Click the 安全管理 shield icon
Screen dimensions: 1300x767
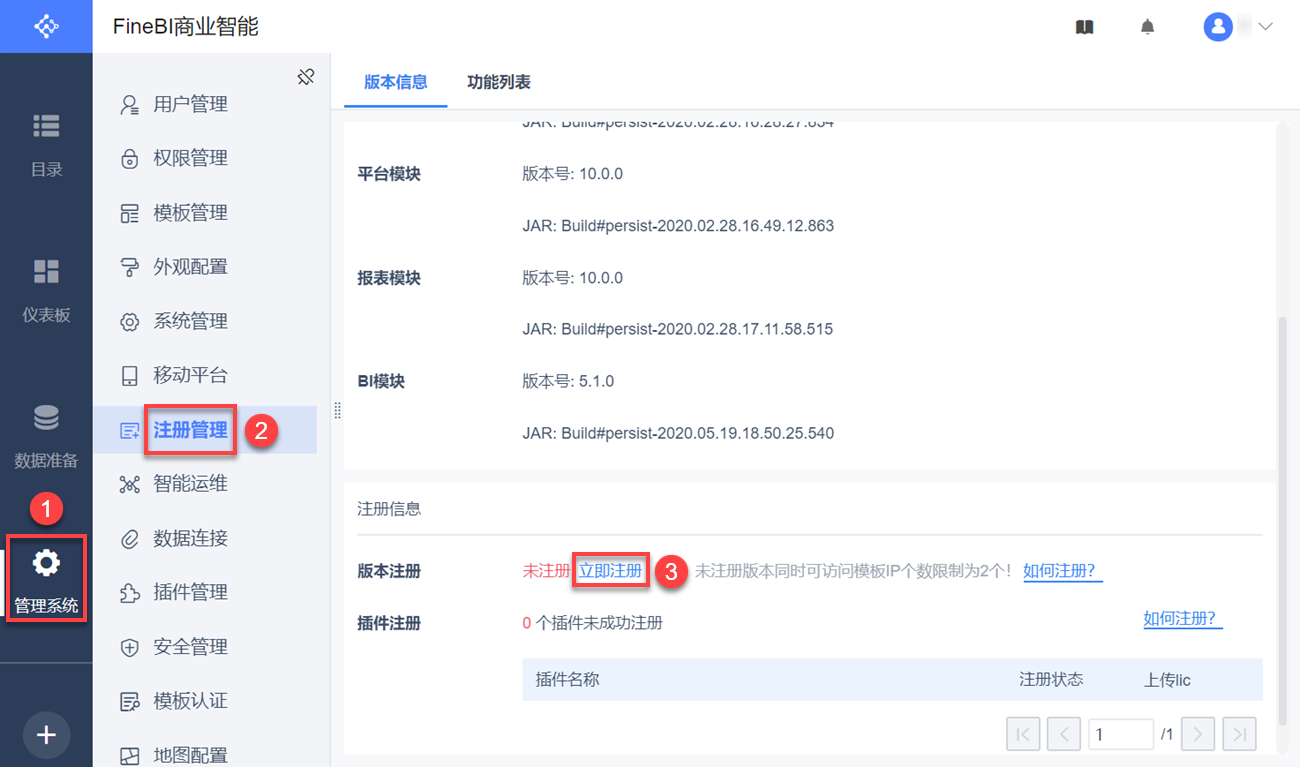129,648
